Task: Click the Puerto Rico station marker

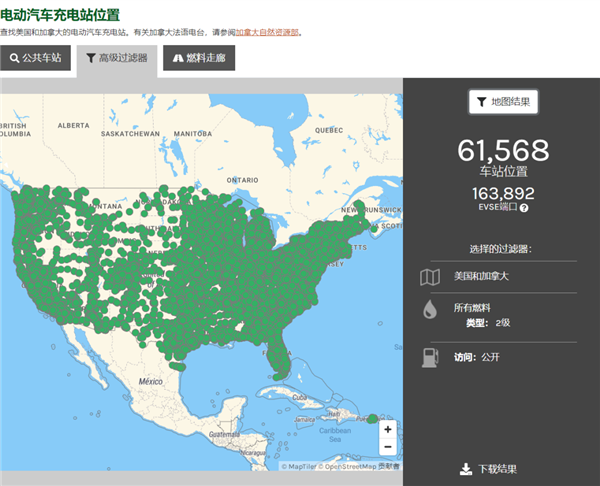Action: click(x=372, y=419)
